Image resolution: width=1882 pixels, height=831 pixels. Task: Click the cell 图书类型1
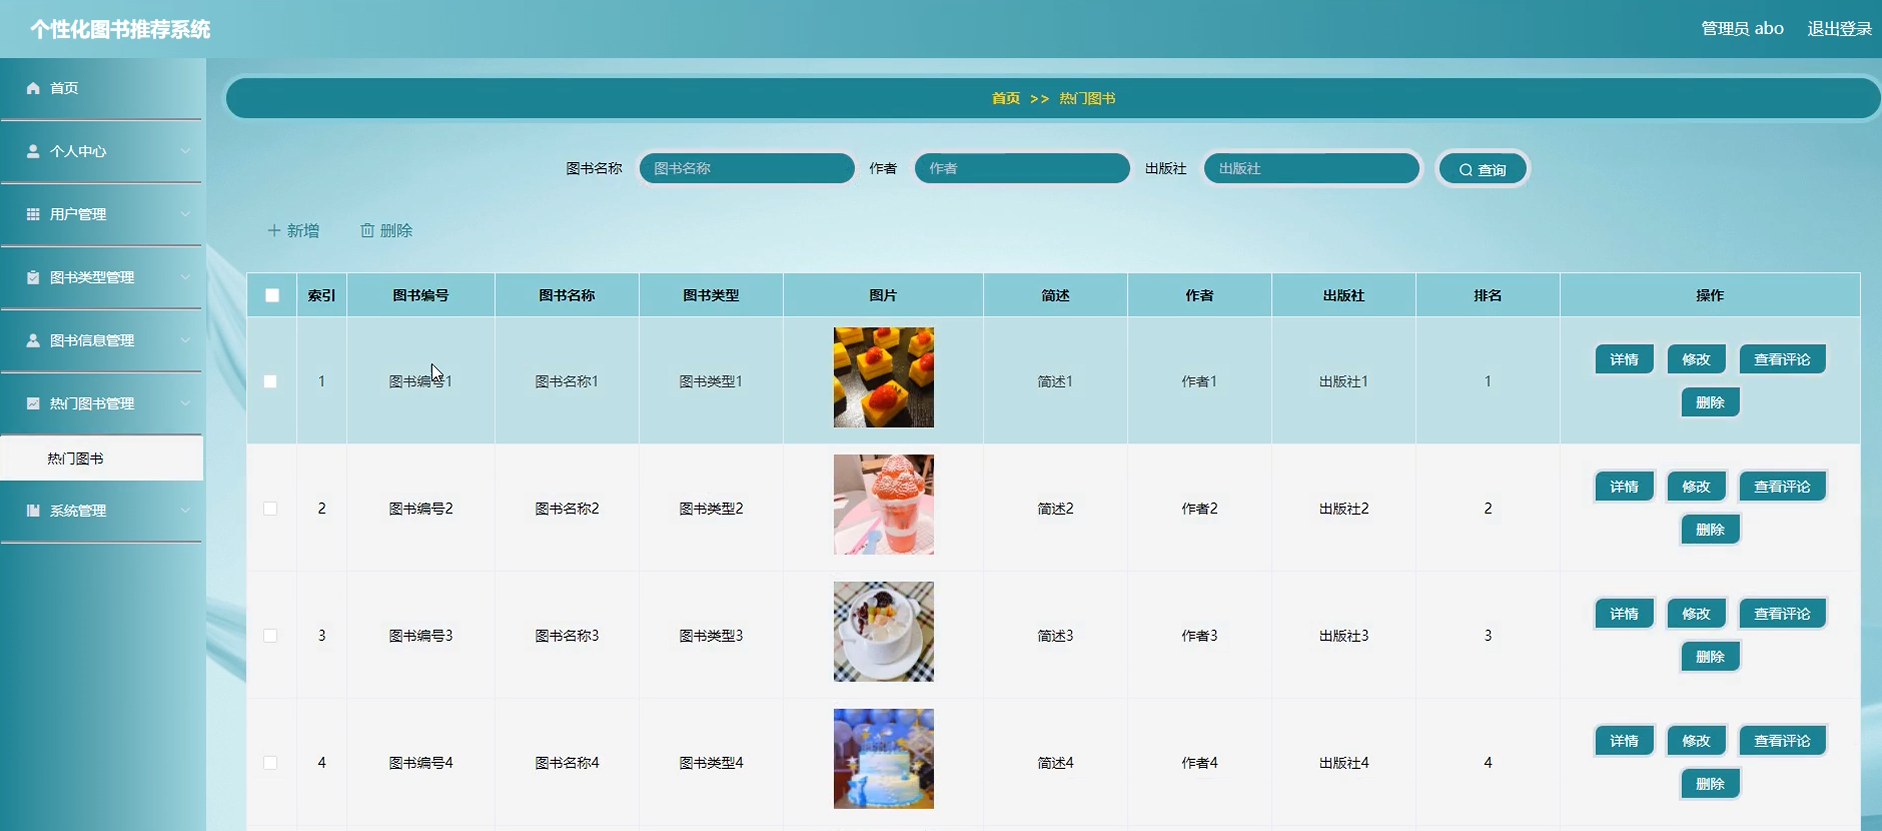(x=711, y=381)
